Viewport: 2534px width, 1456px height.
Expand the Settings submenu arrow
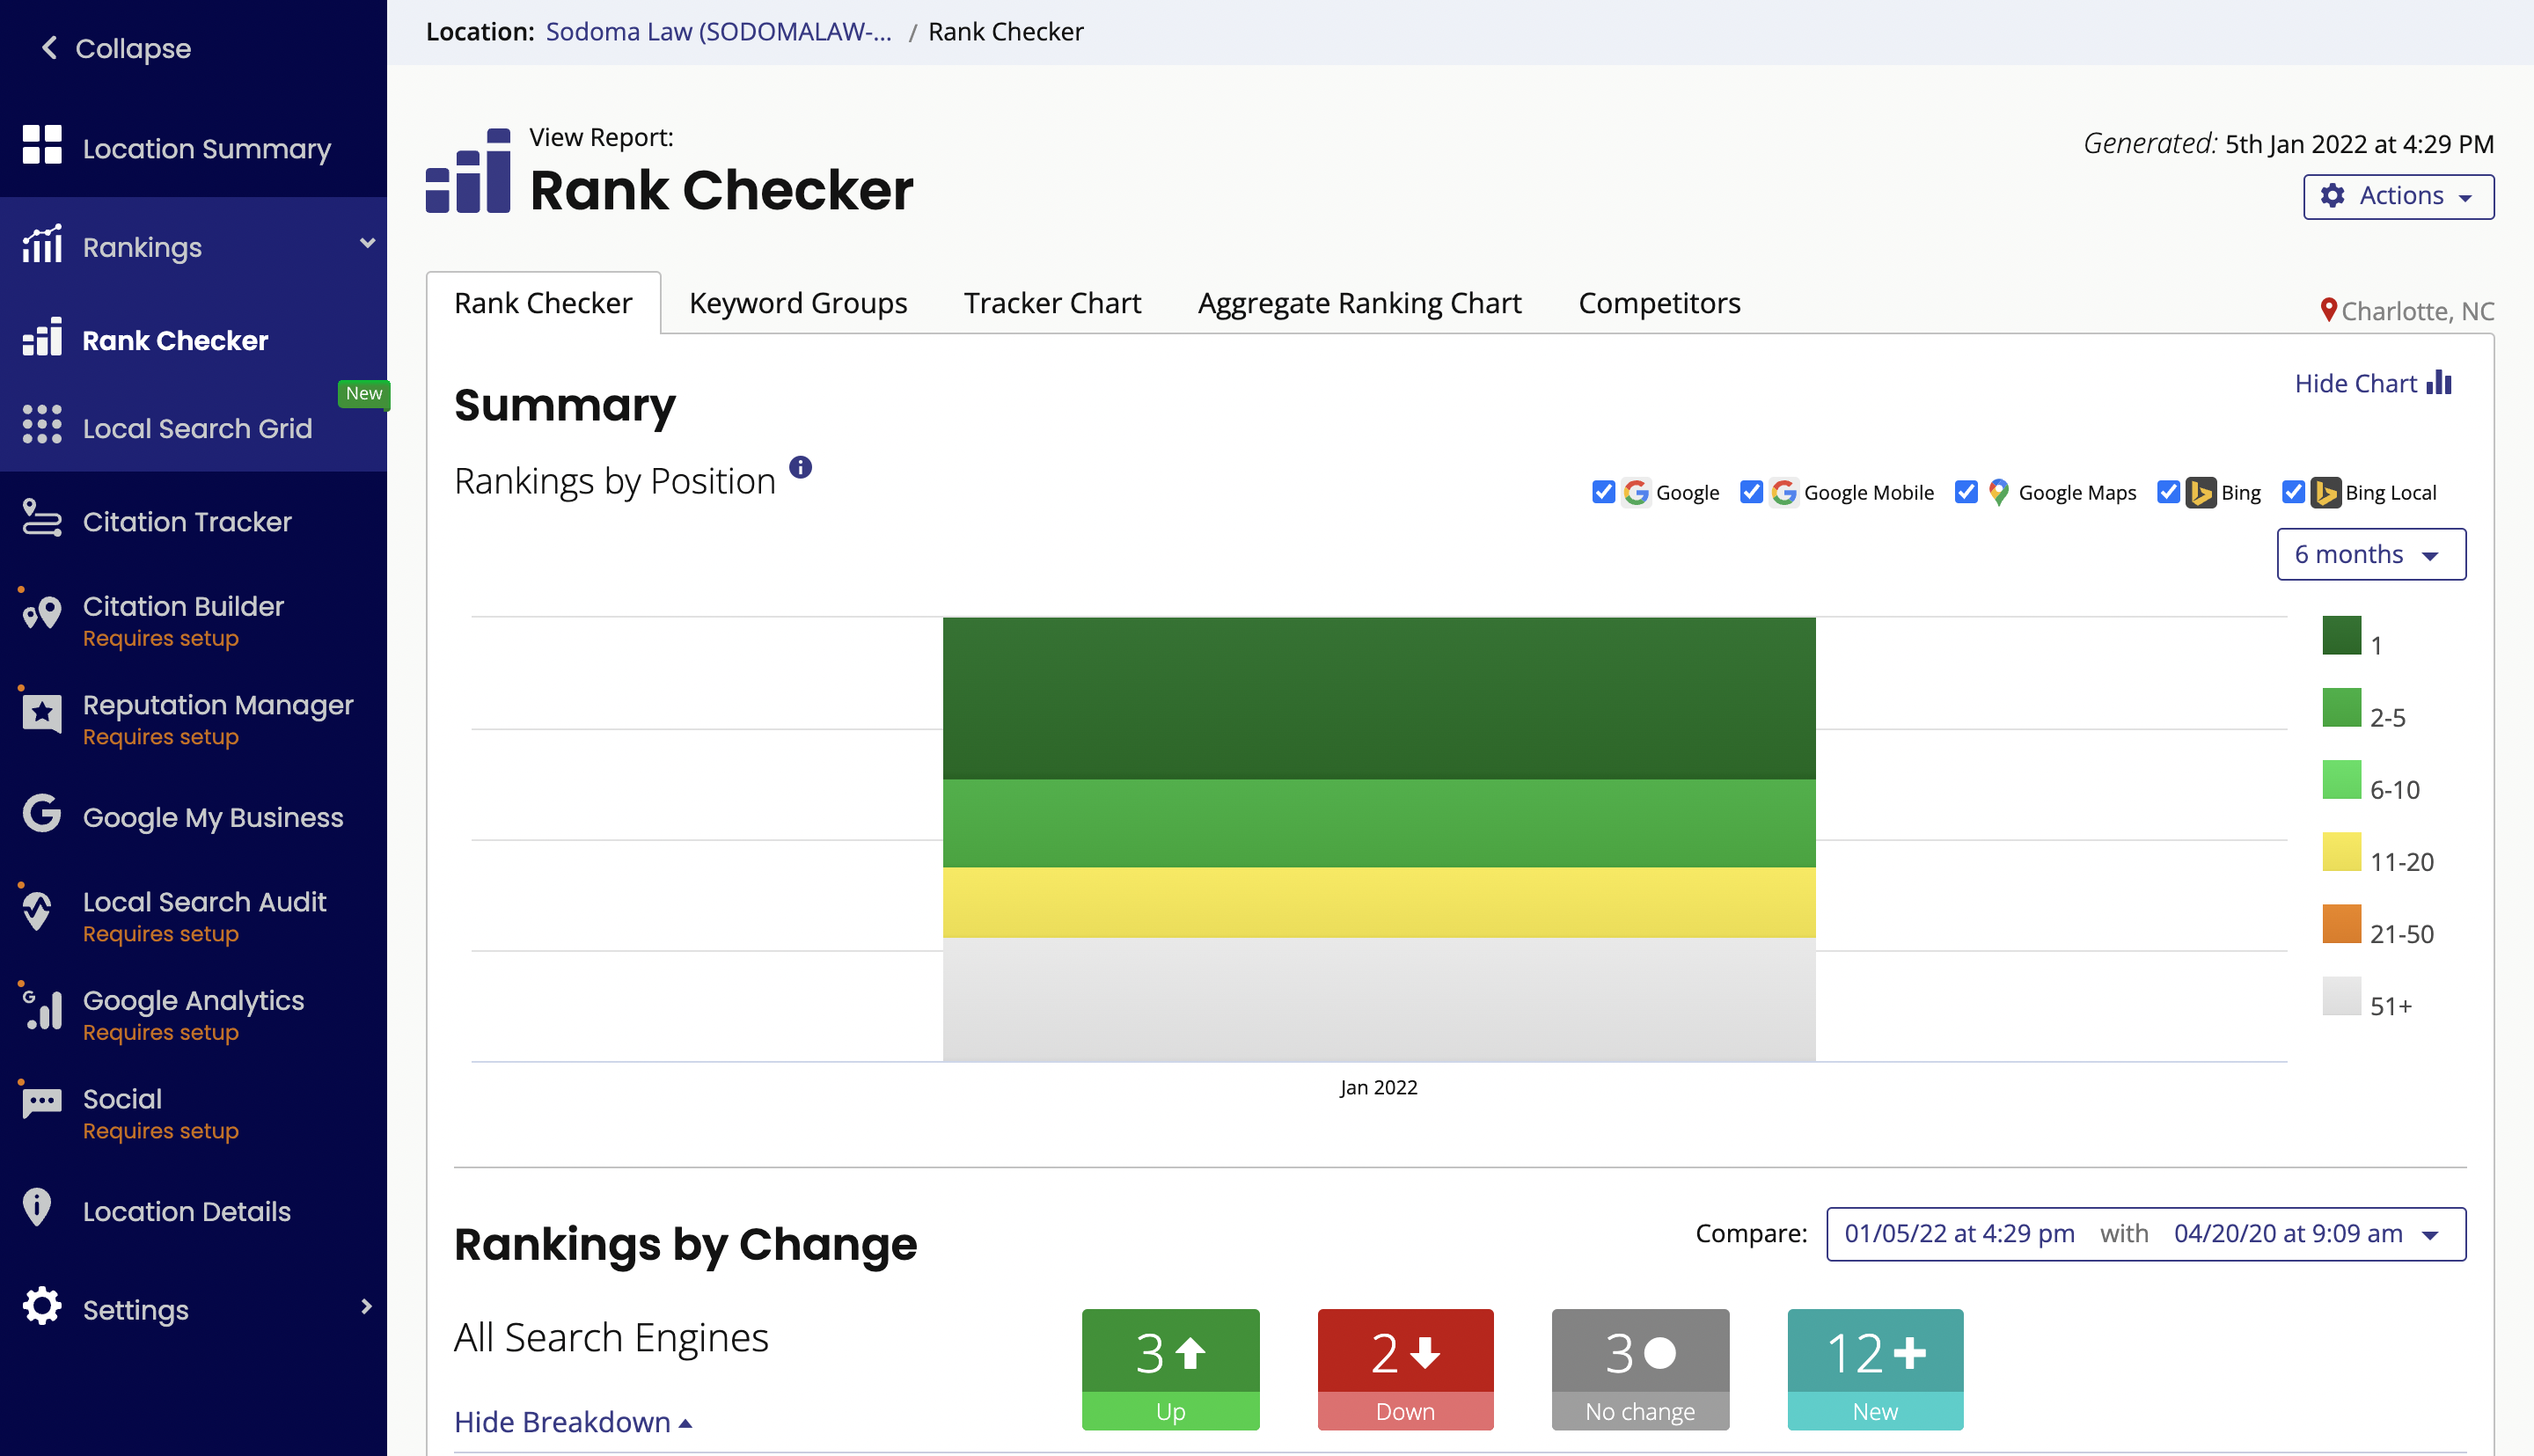(x=366, y=1306)
